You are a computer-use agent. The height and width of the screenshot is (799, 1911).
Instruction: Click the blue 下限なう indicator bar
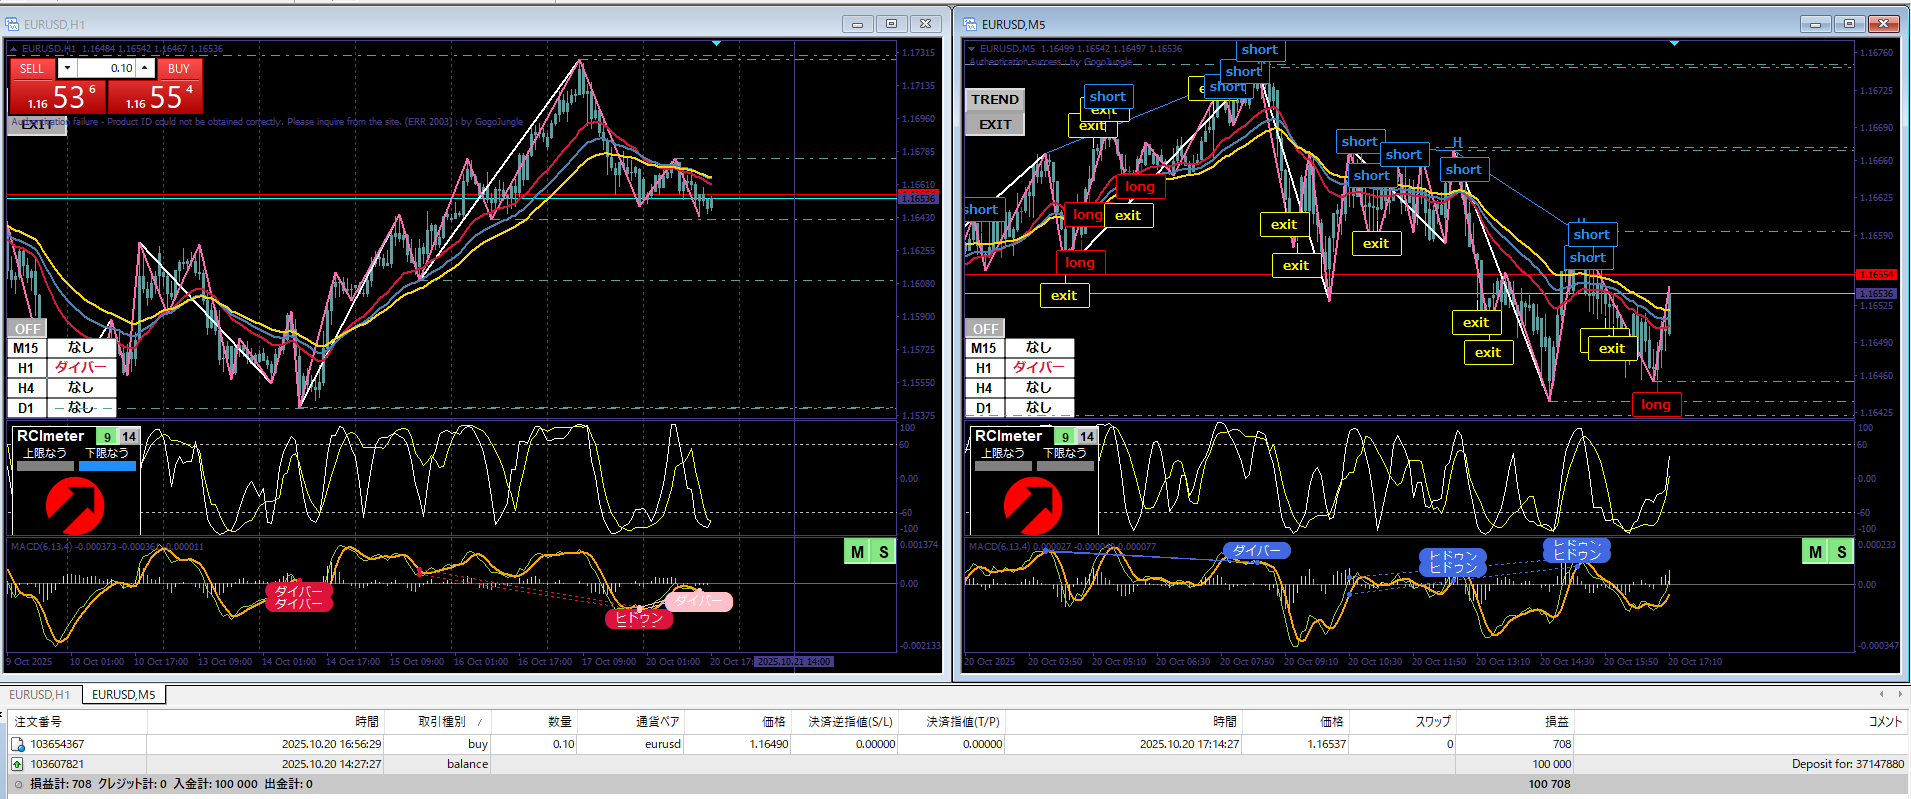[x=107, y=466]
